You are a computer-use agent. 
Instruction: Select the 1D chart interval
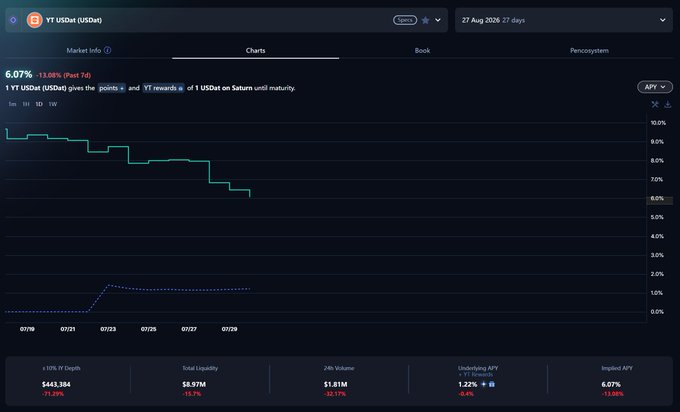39,104
